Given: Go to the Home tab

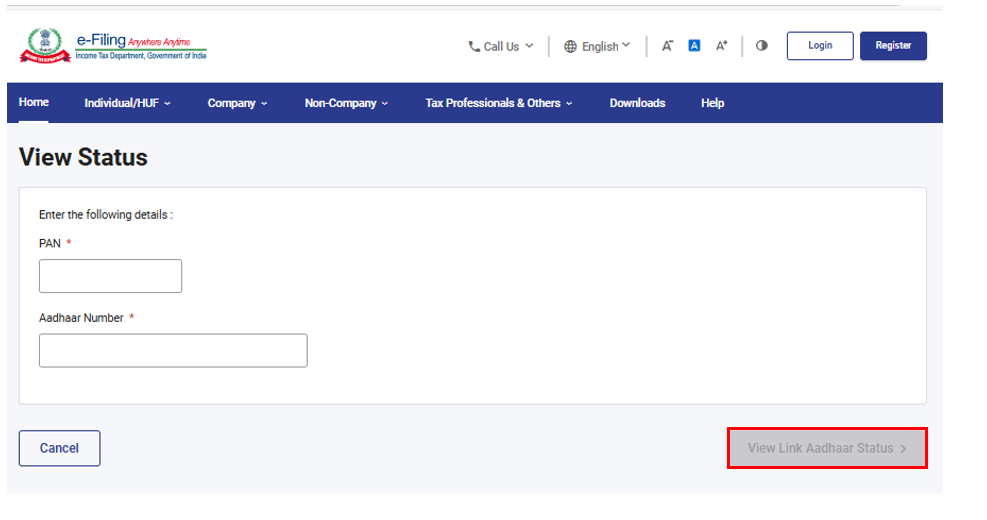Looking at the screenshot, I should point(34,103).
